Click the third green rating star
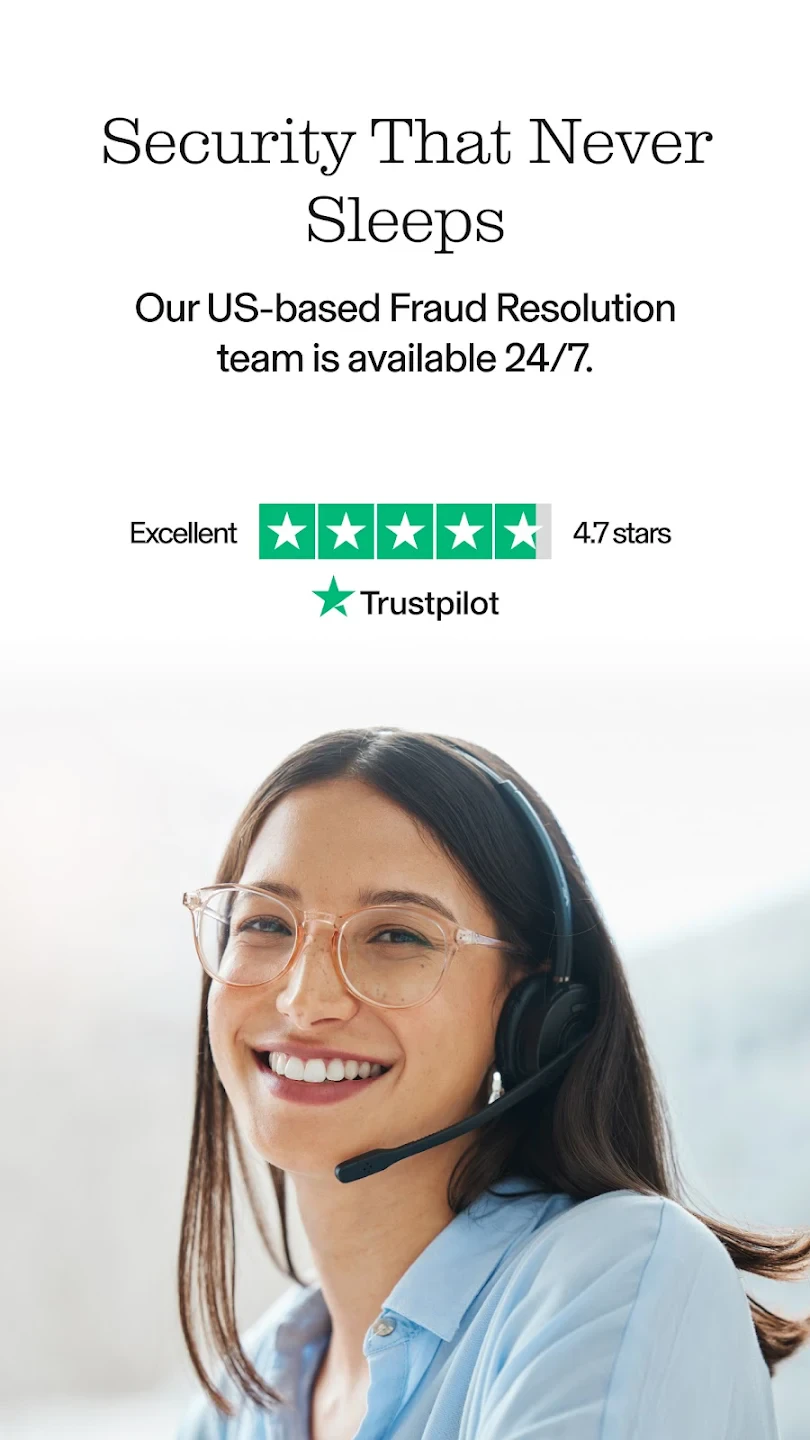The image size is (810, 1440). point(405,531)
